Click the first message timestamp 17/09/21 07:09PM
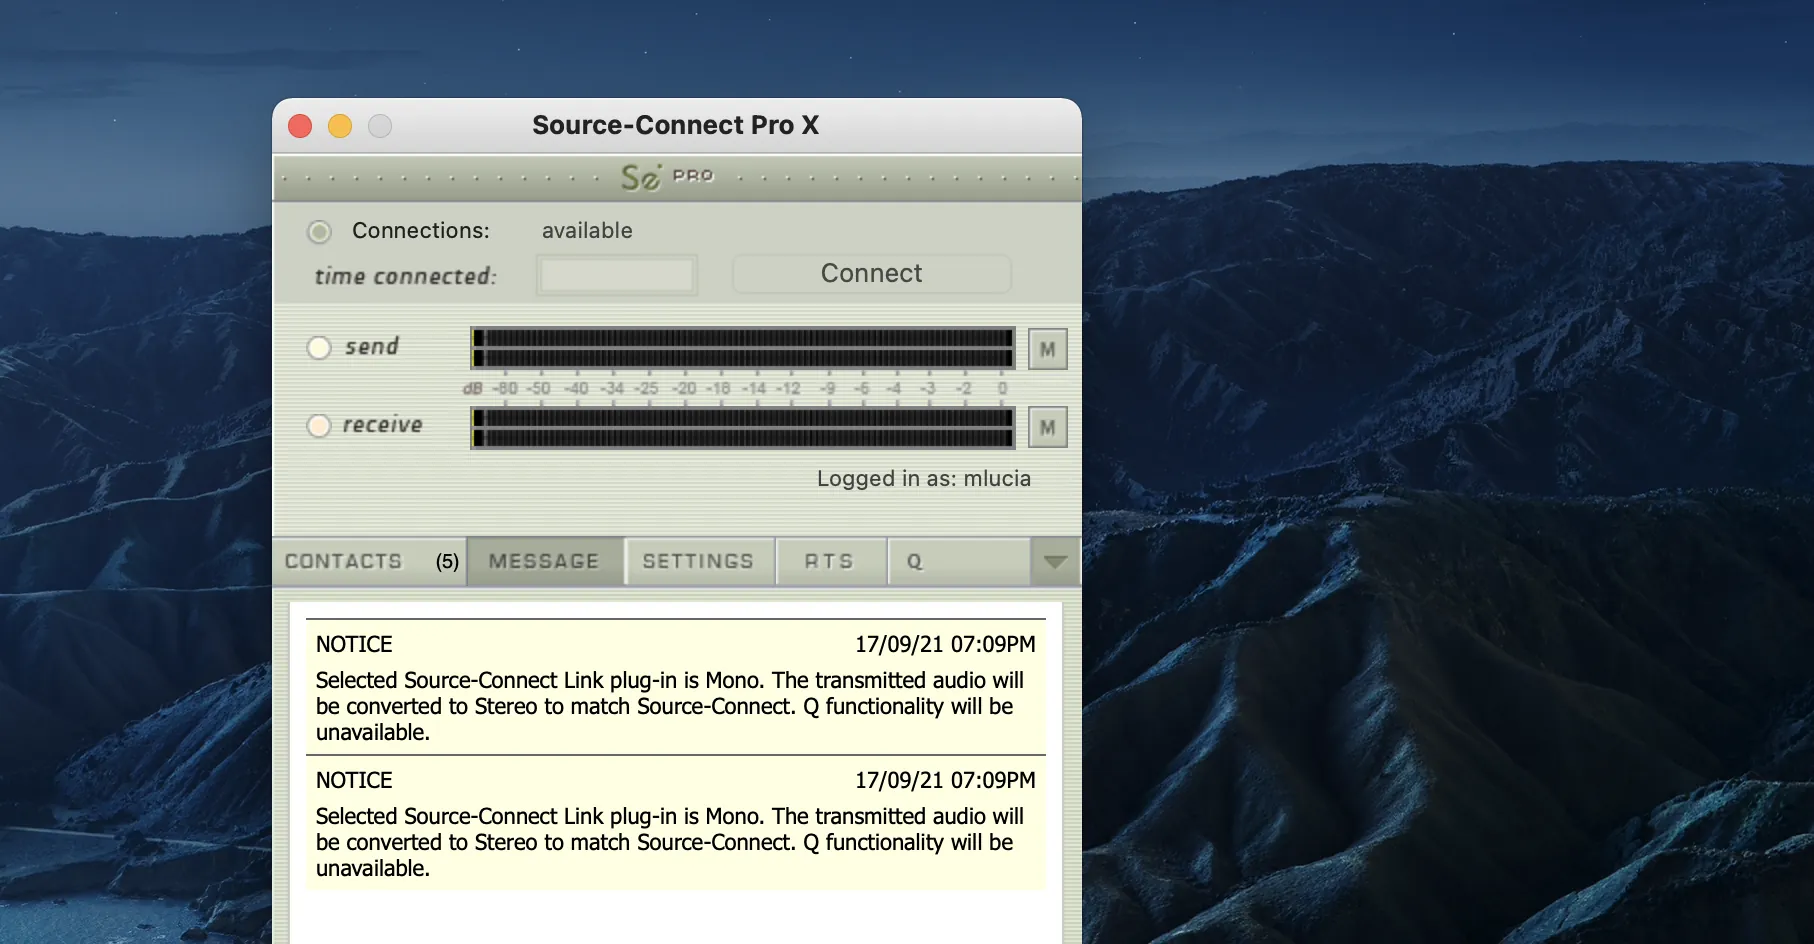 945,644
